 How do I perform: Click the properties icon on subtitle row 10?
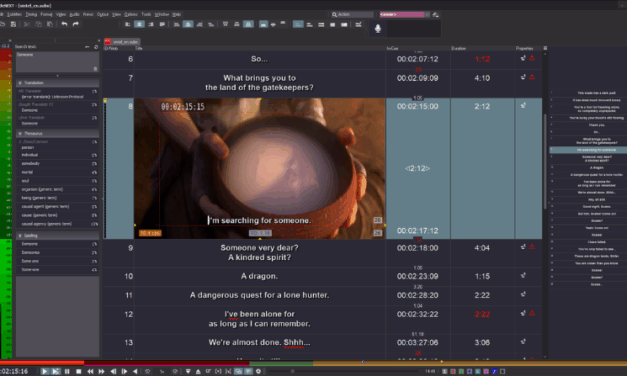pyautogui.click(x=523, y=276)
